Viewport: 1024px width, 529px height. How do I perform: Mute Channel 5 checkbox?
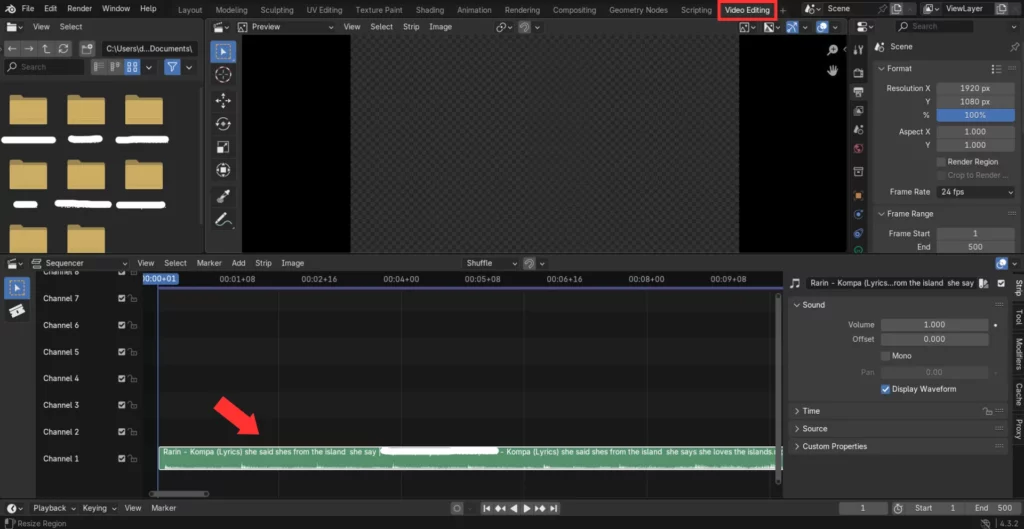click(121, 352)
